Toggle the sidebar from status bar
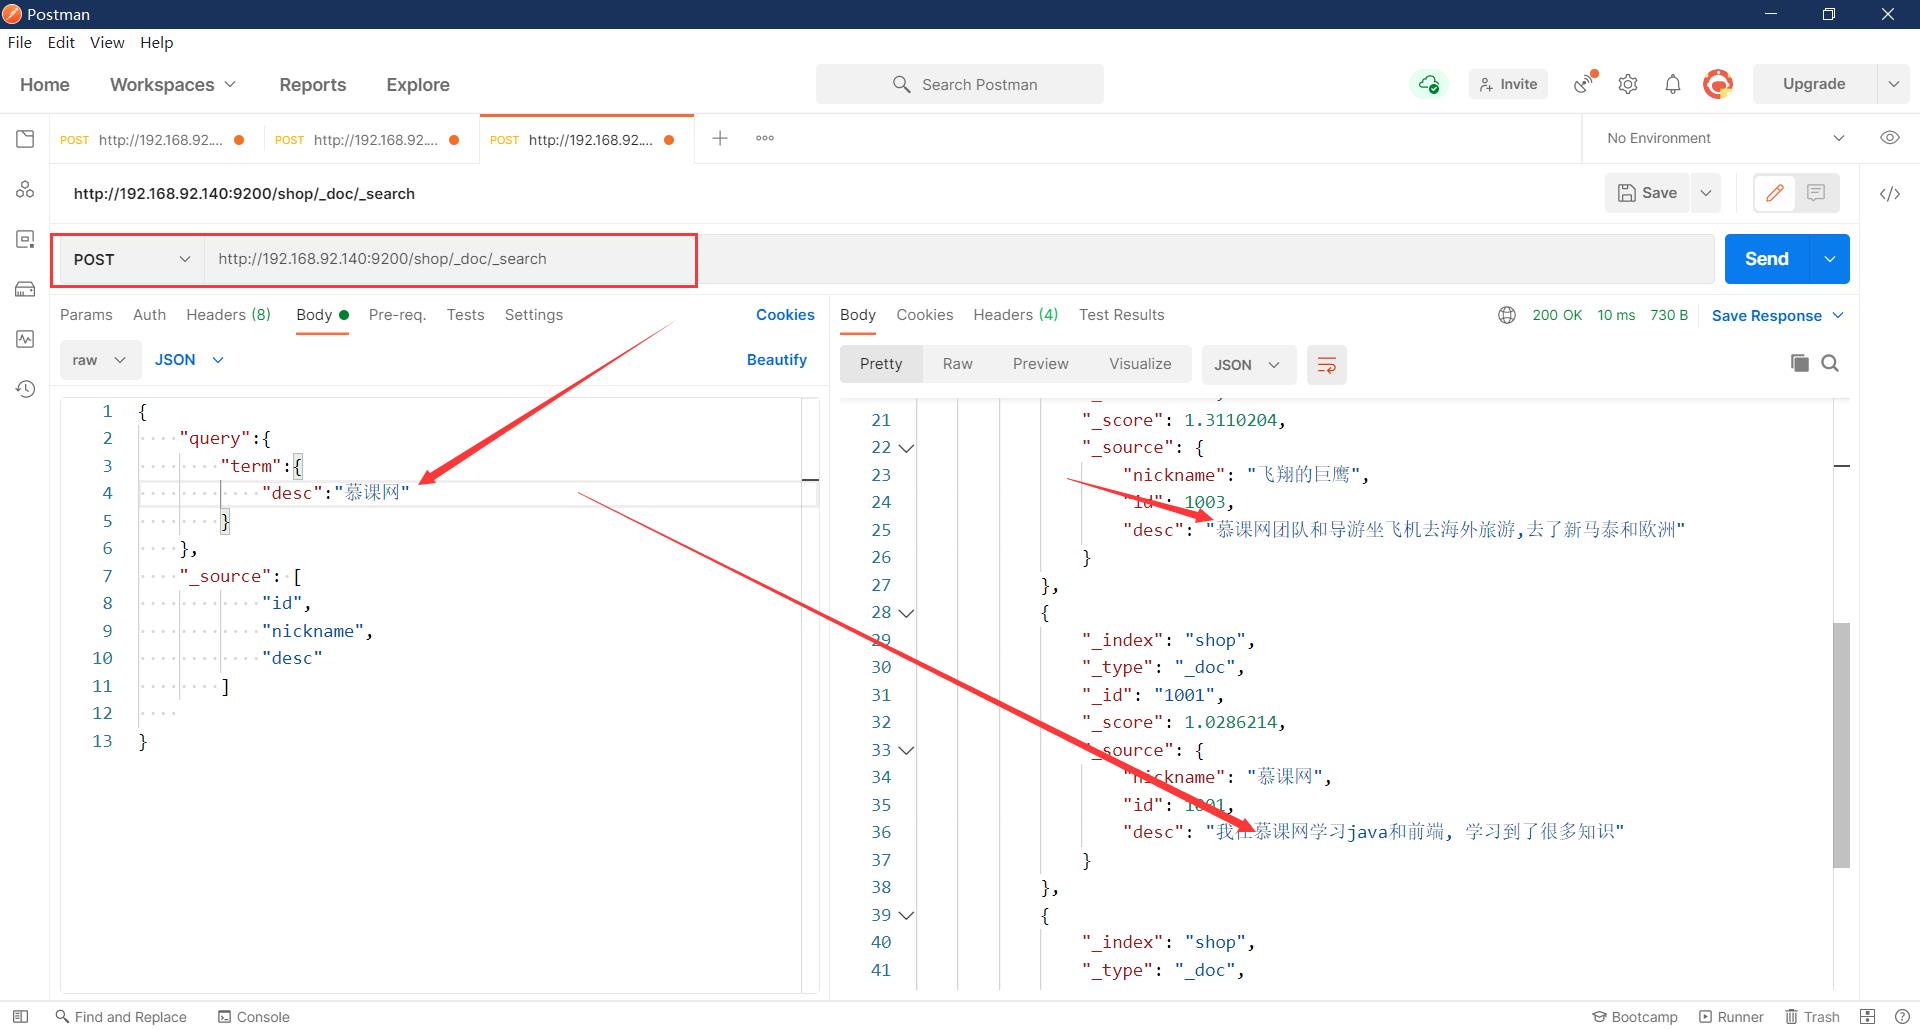The image size is (1920, 1030). [20, 1016]
